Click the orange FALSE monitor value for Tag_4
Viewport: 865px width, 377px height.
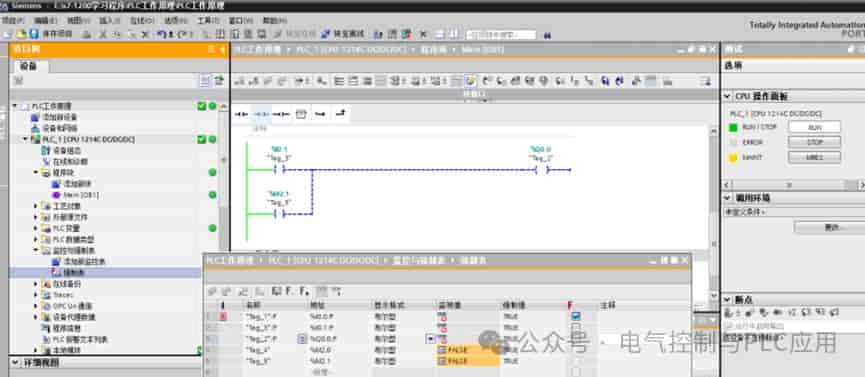[468, 350]
